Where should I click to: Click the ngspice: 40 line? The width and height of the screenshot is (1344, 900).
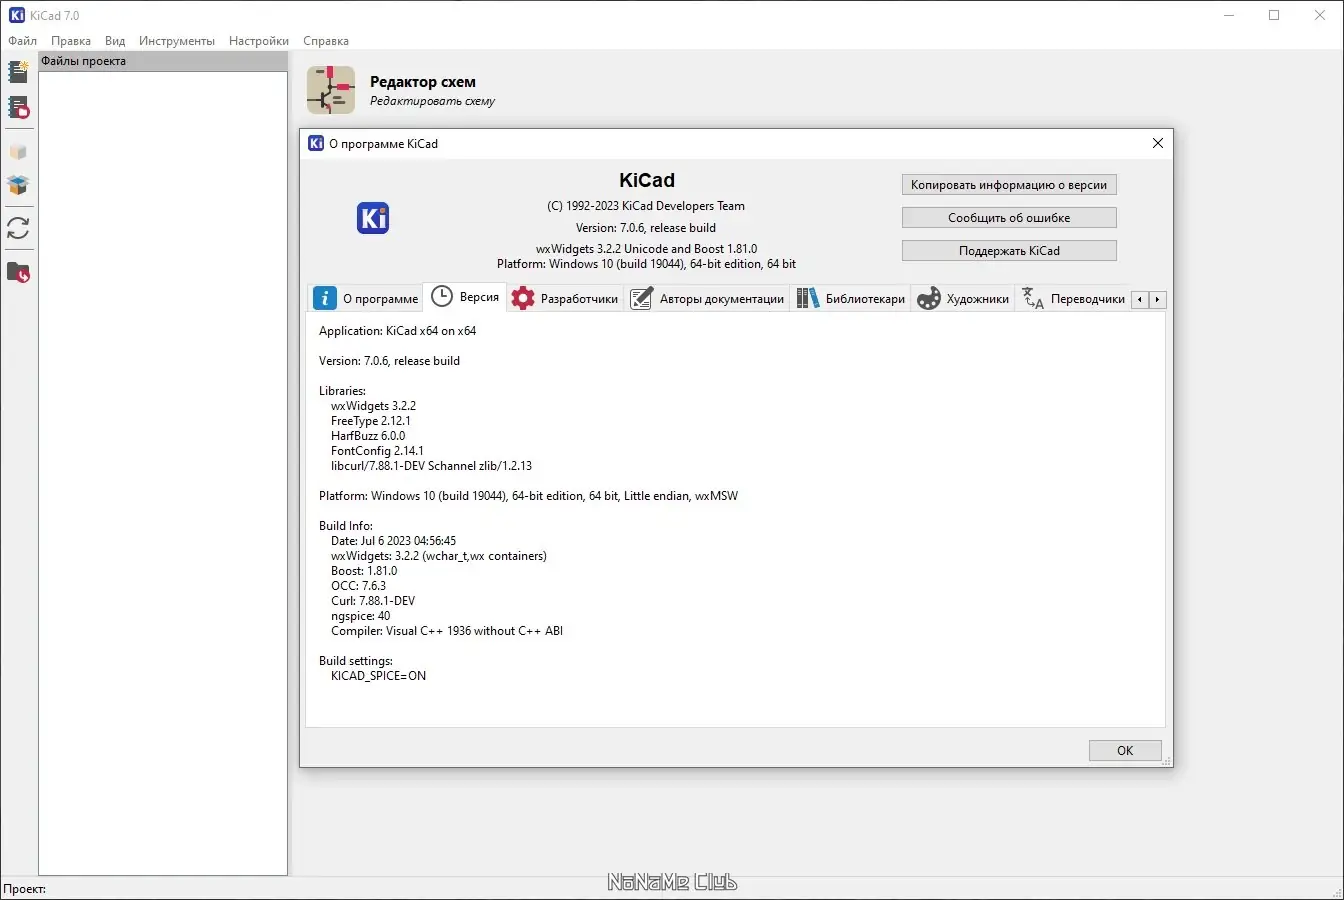pyautogui.click(x=361, y=616)
